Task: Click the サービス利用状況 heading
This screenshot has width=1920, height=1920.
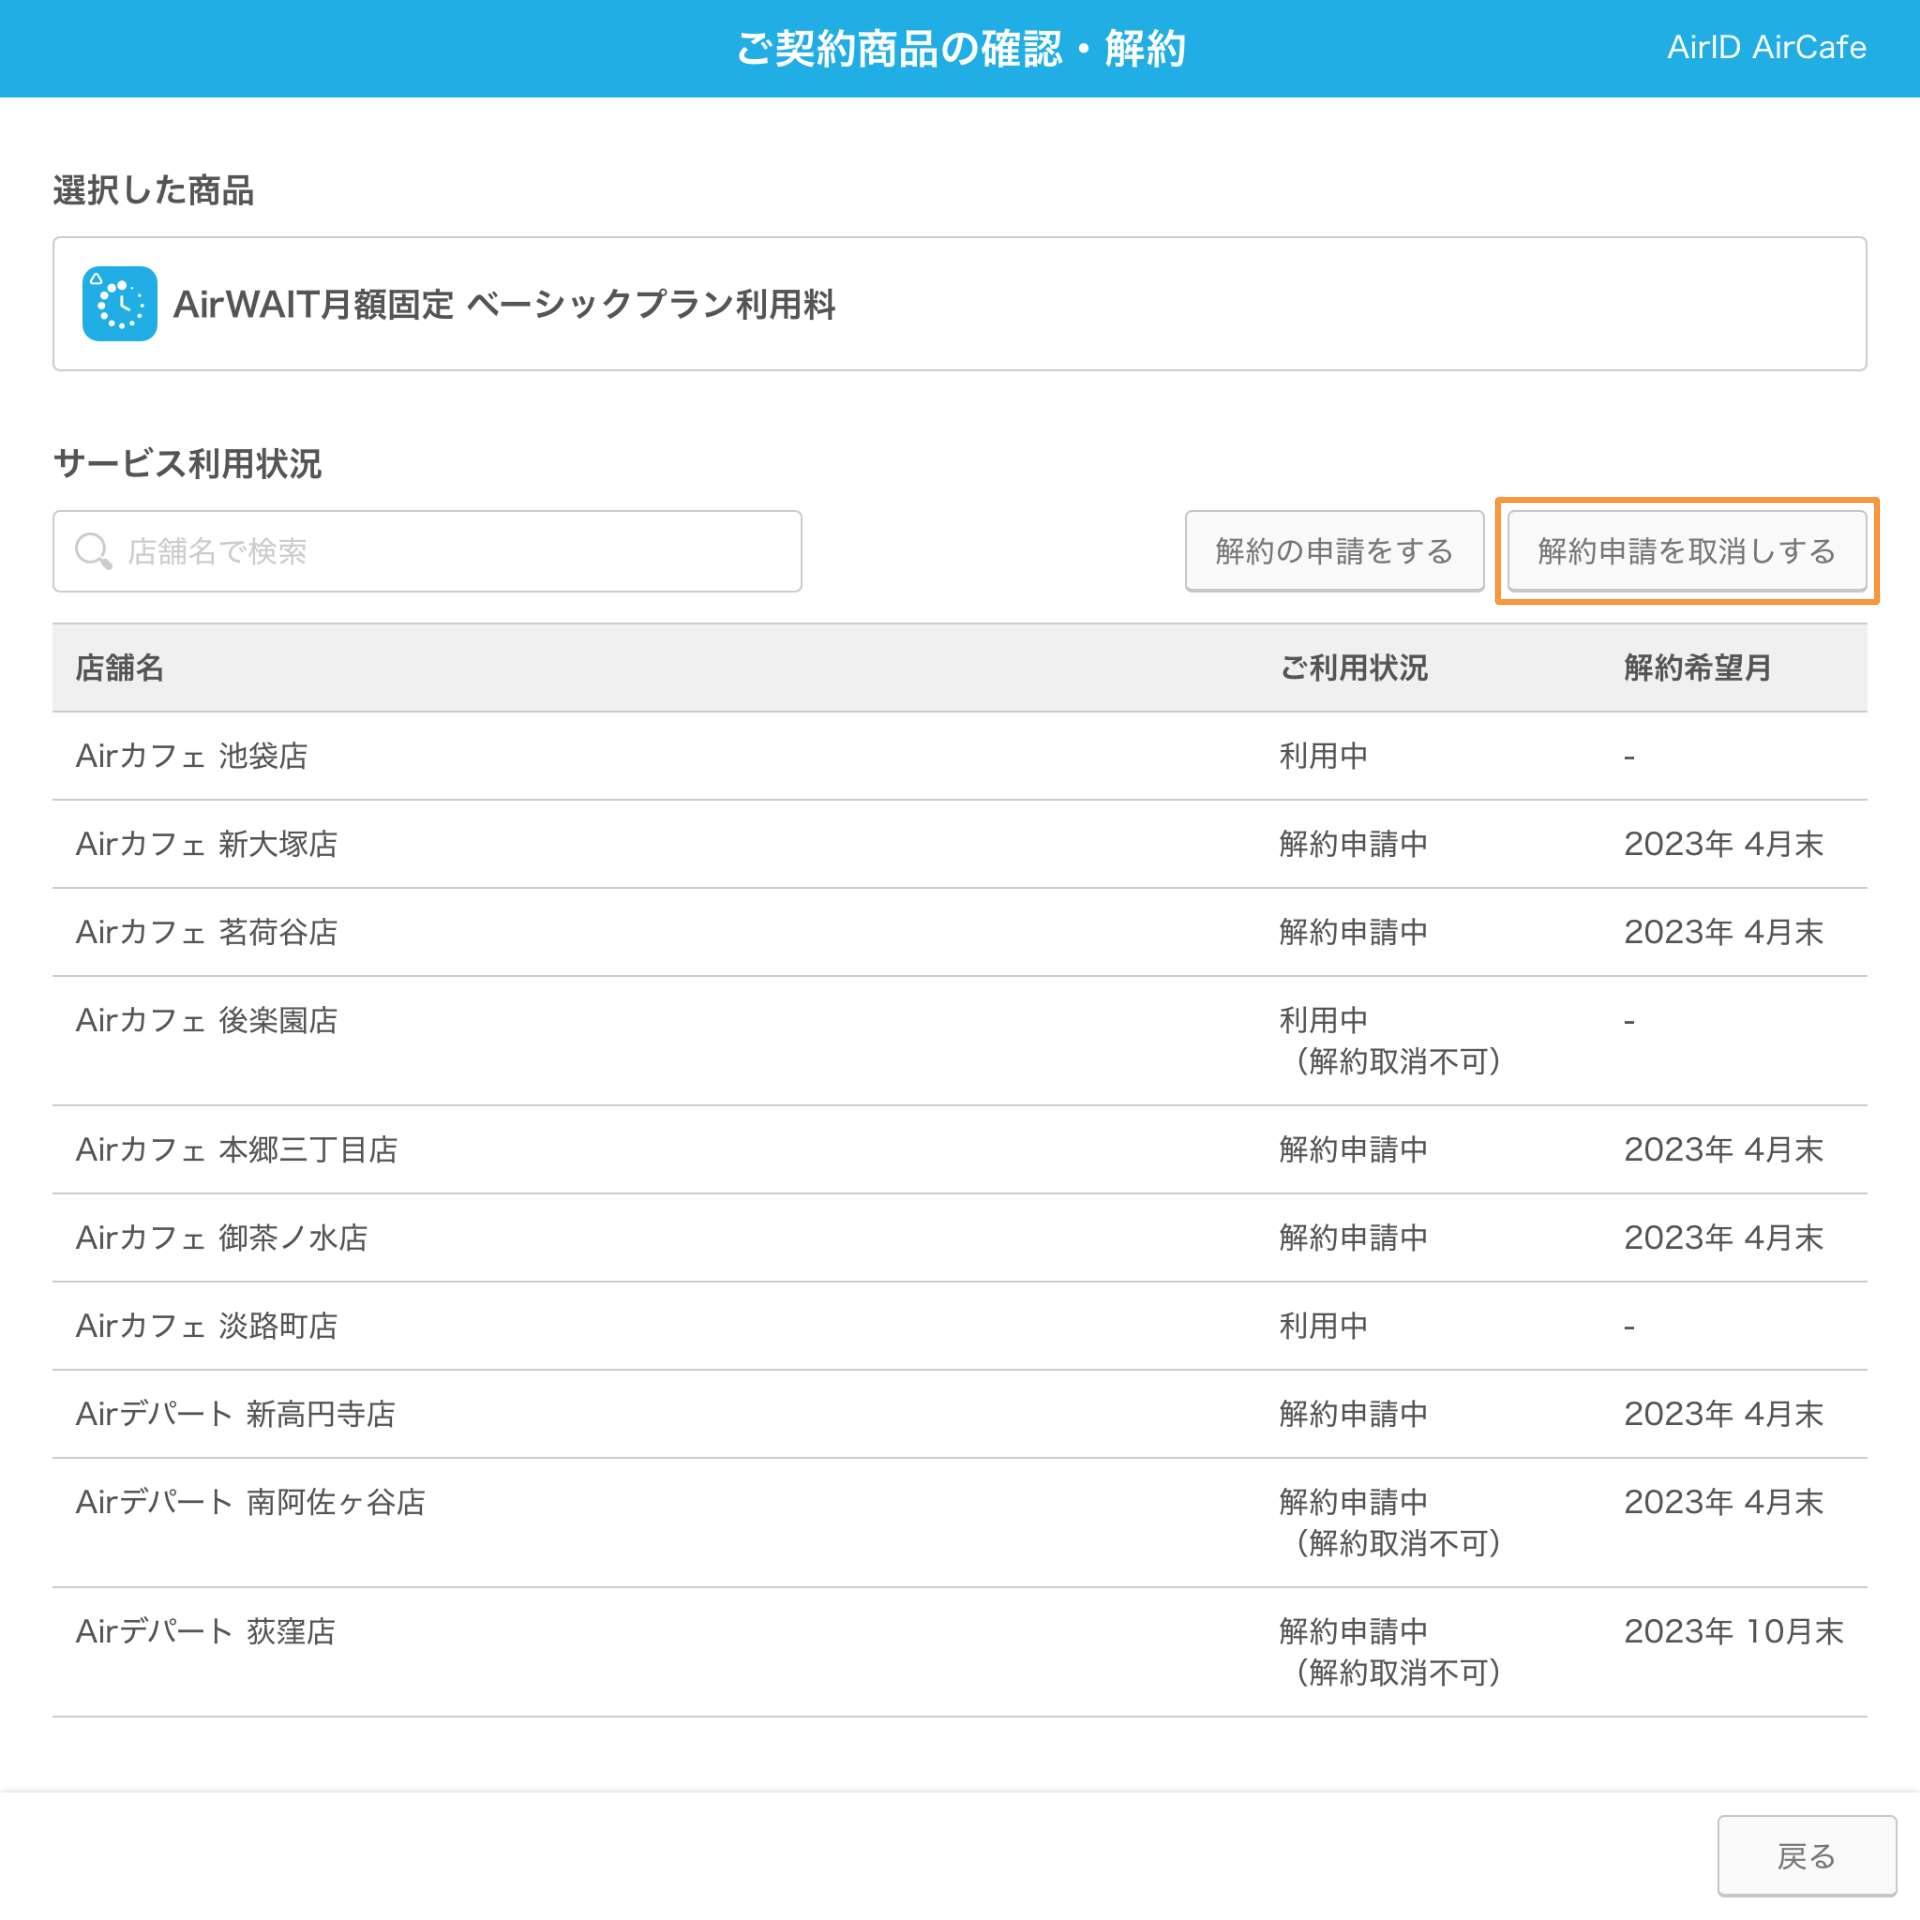Action: [188, 464]
